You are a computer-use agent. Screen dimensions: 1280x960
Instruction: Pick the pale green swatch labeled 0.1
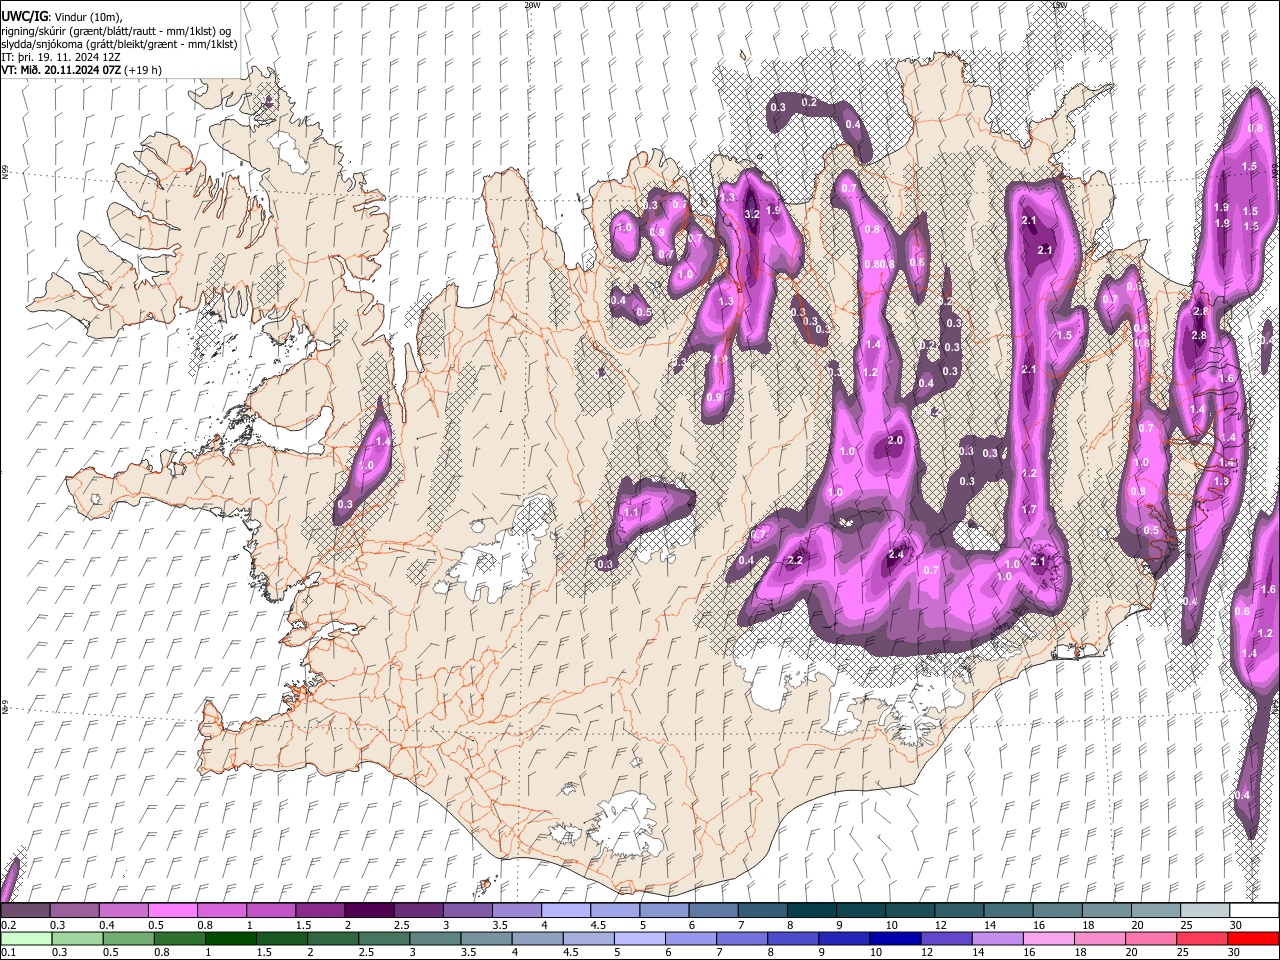coord(25,938)
